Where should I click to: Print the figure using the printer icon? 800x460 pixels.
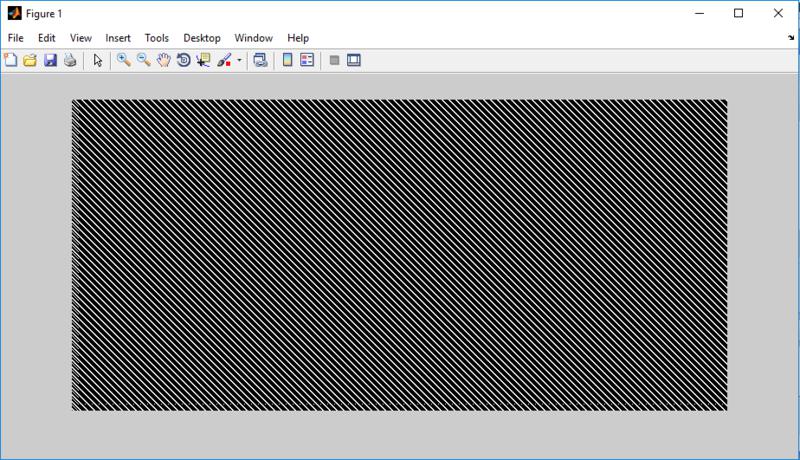coord(69,60)
